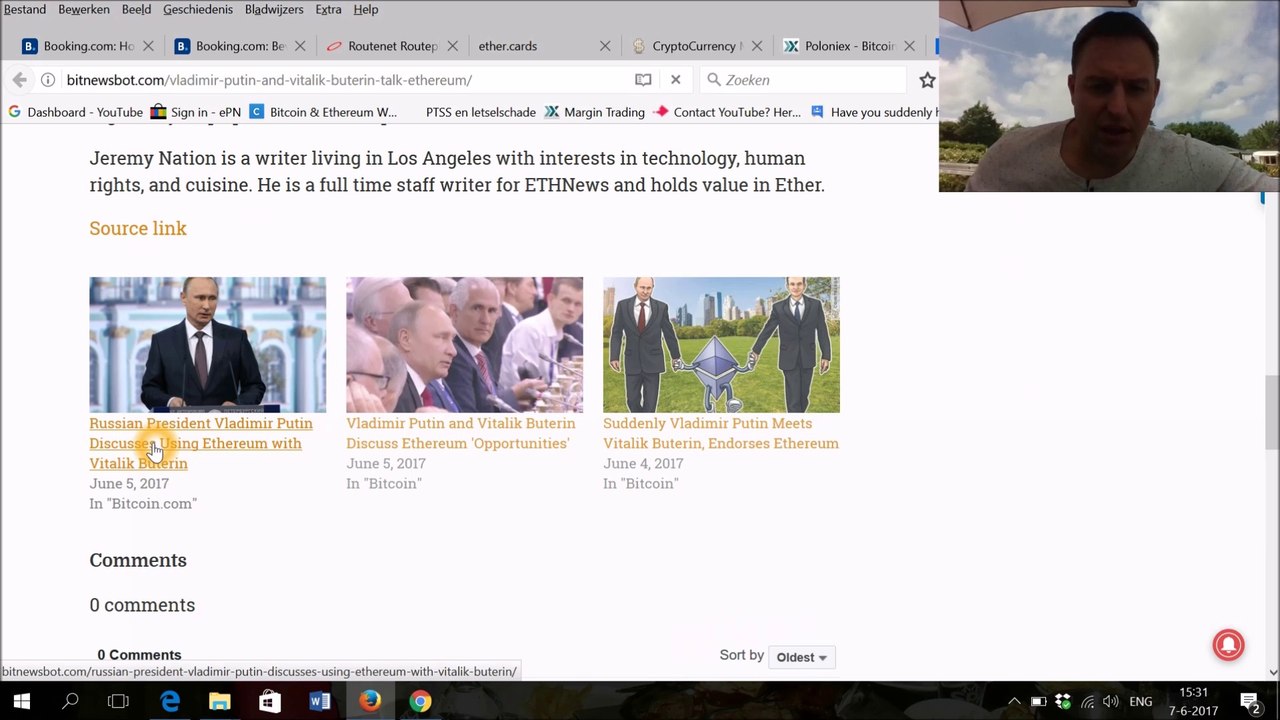Open the Source link
This screenshot has height=720, width=1280.
pos(138,228)
